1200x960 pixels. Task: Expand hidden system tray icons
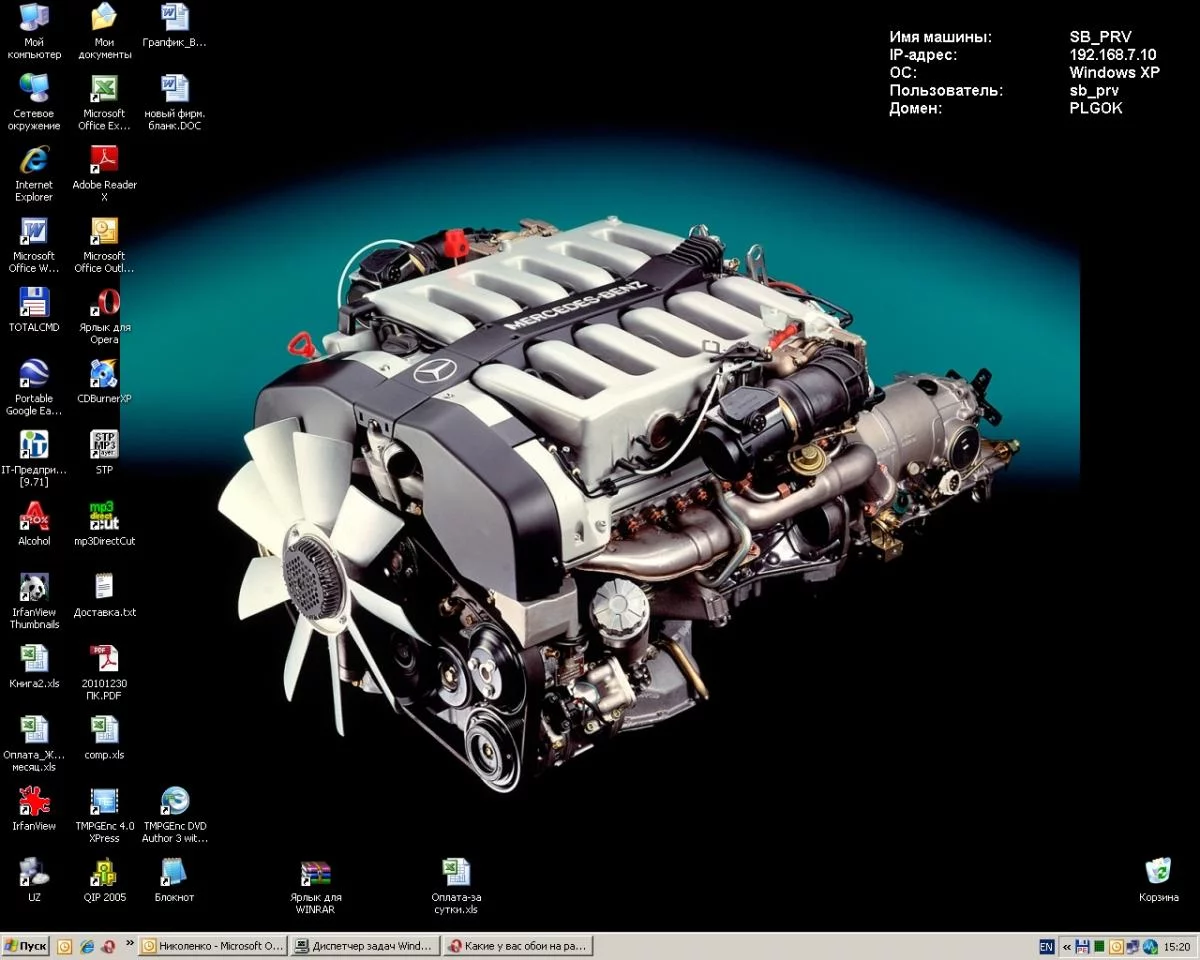(1067, 946)
